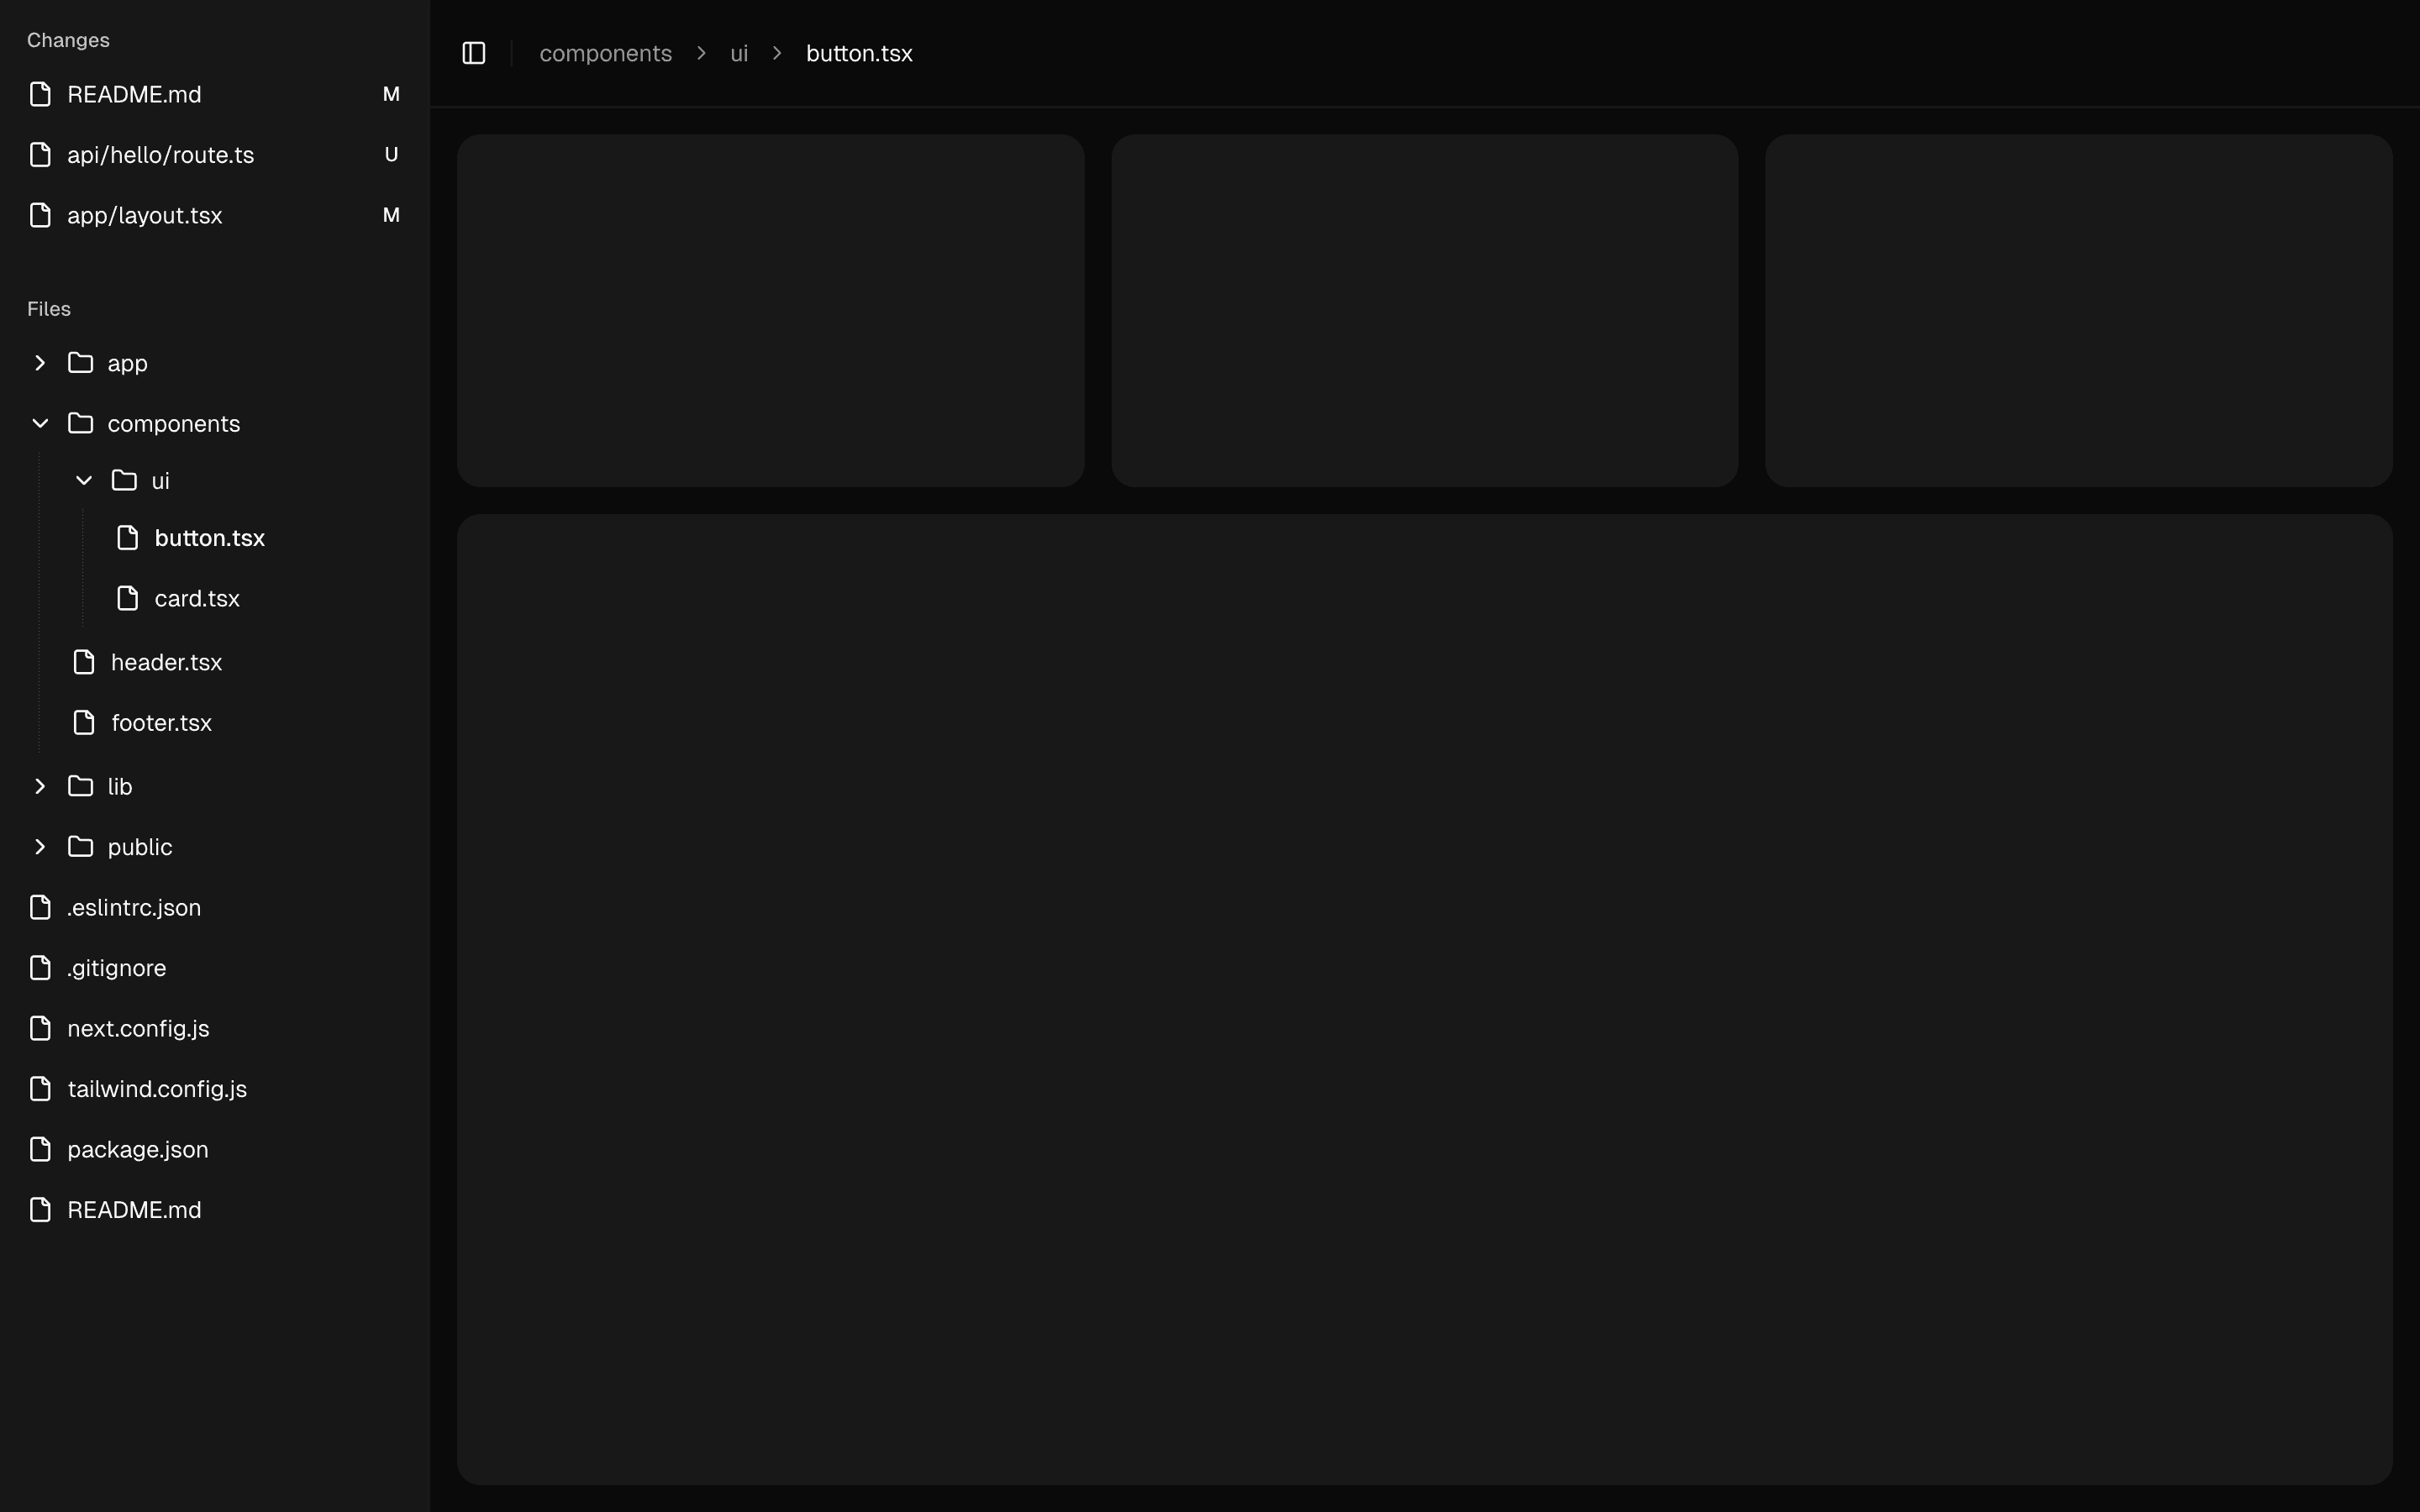This screenshot has height=1512, width=2420.
Task: Click file icon beside api/hello/route.ts
Action: (x=40, y=155)
